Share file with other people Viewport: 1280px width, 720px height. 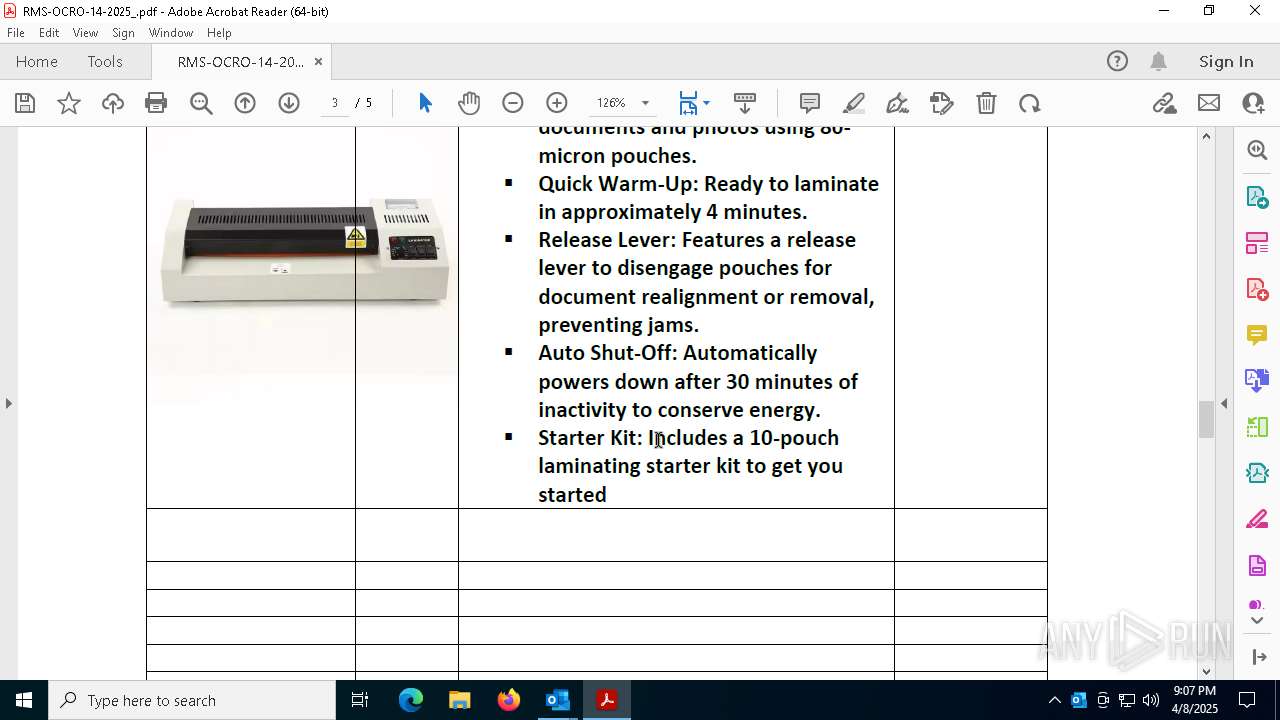tap(1253, 103)
